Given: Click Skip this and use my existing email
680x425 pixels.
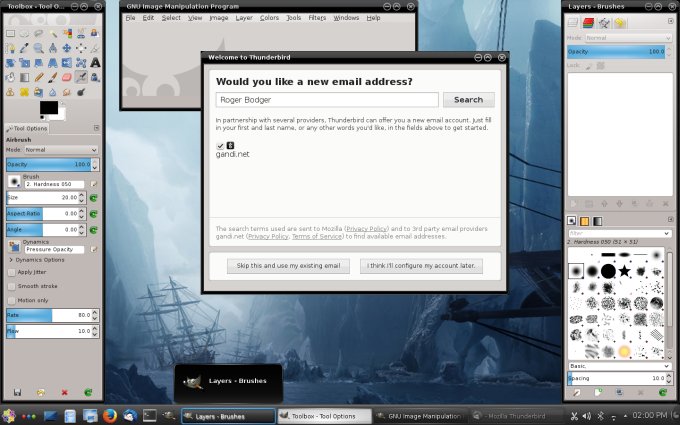Looking at the screenshot, I should click(x=288, y=266).
